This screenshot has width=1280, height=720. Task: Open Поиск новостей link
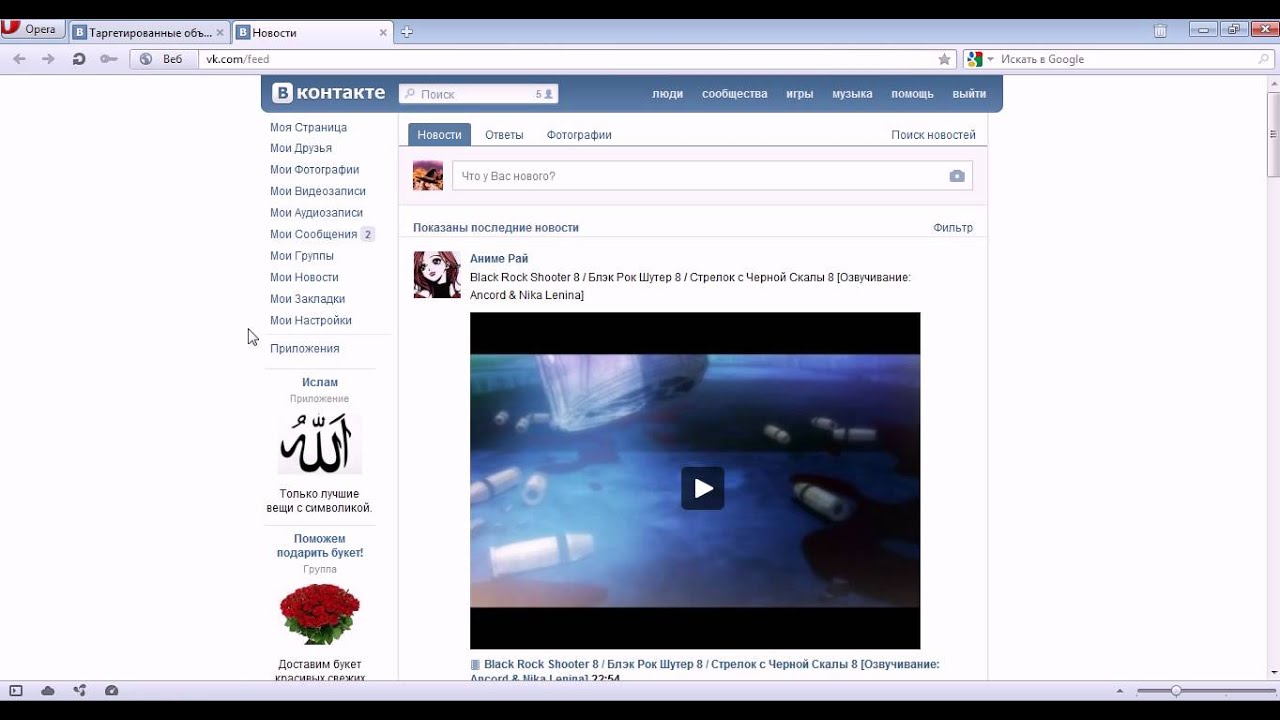(x=933, y=135)
